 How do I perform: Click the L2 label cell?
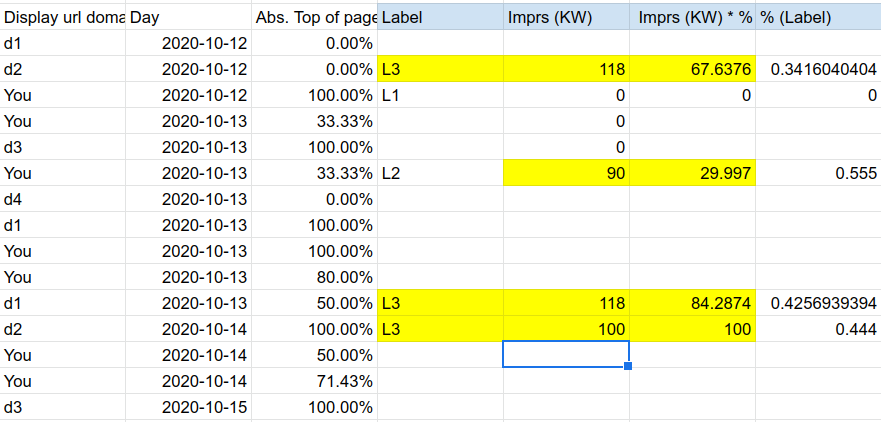440,173
